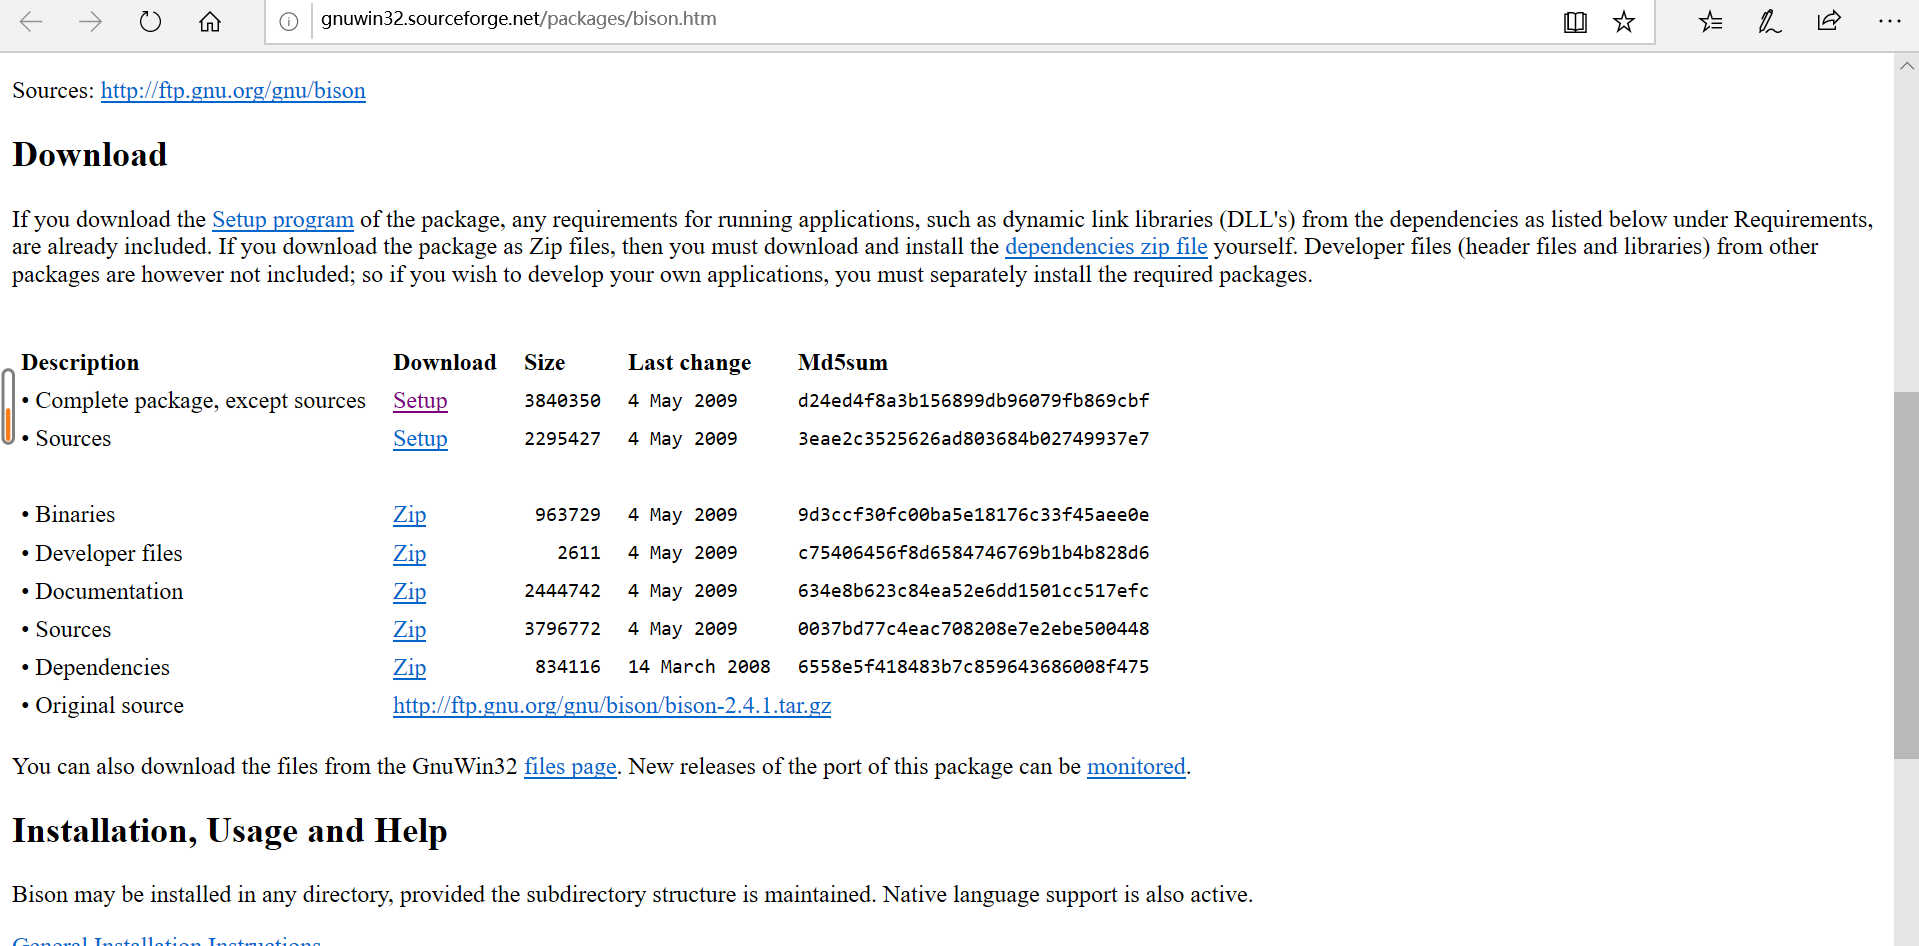Refresh the bison.htm page

(150, 21)
